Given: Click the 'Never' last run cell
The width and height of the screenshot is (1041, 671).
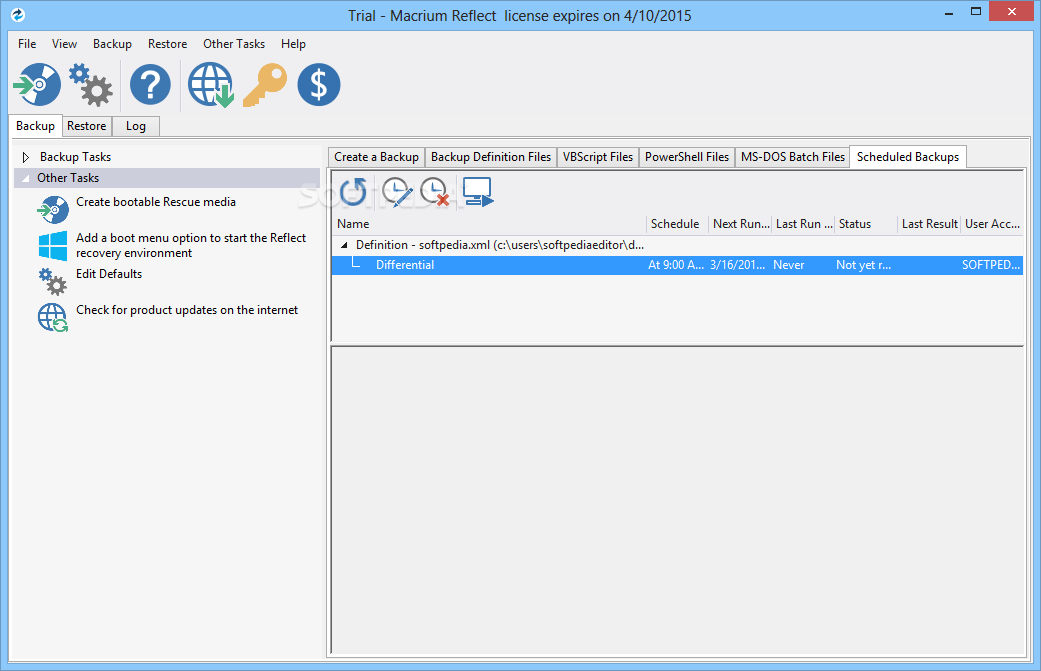Looking at the screenshot, I should click(x=789, y=265).
